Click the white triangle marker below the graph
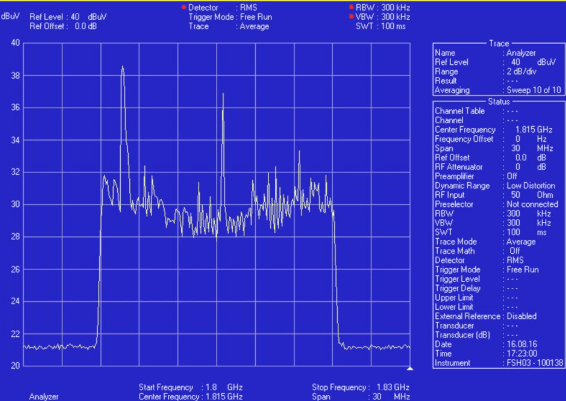The width and height of the screenshot is (566, 401). (410, 369)
